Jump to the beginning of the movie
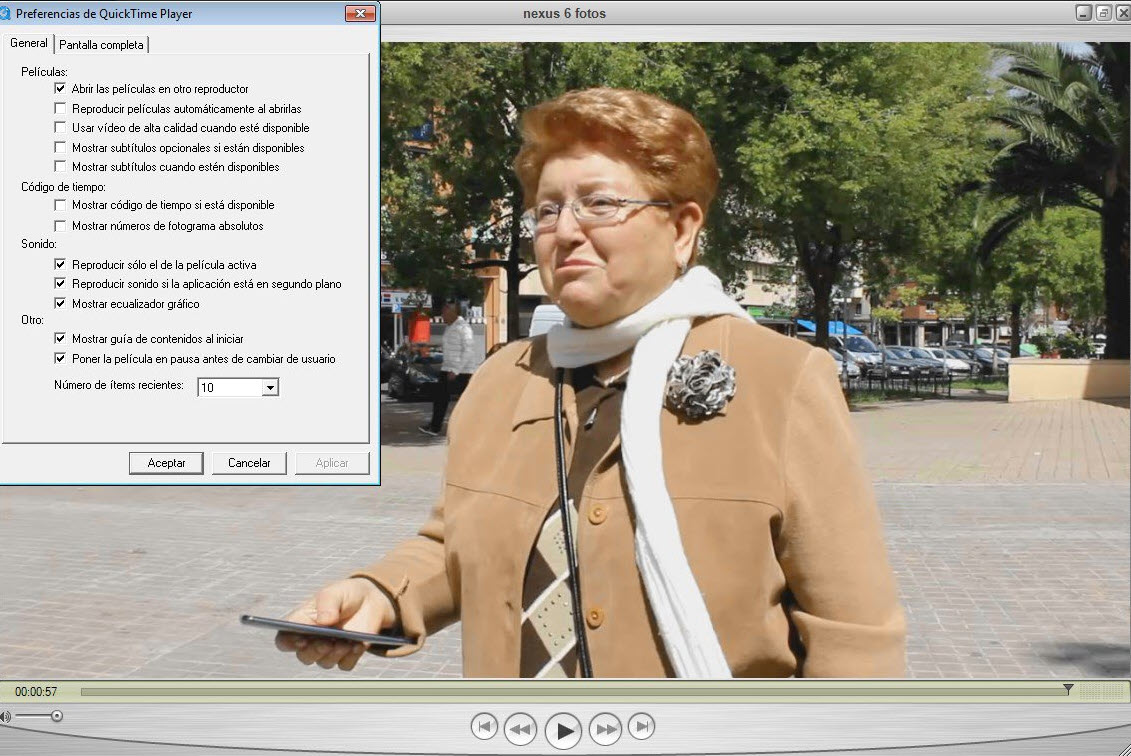 pyautogui.click(x=484, y=727)
